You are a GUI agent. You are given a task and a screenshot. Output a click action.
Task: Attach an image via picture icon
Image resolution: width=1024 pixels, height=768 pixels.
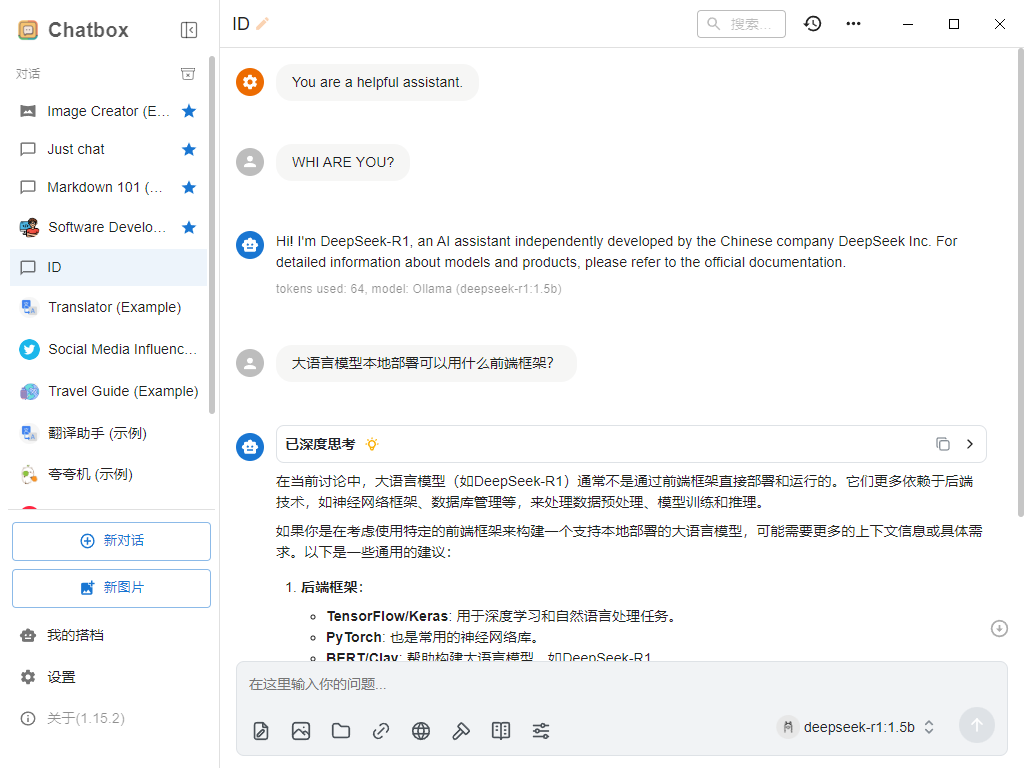click(x=301, y=731)
